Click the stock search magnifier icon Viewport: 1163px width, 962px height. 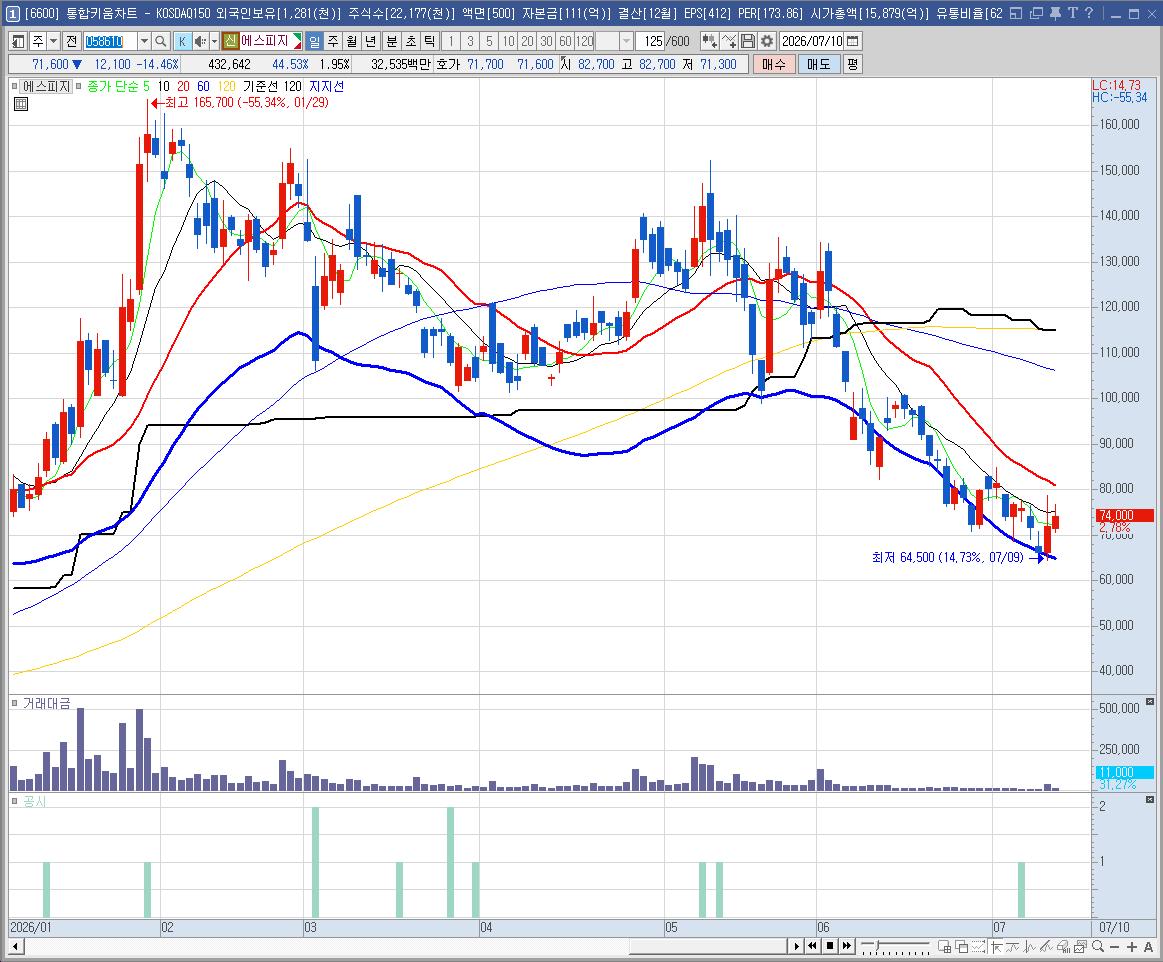(160, 42)
